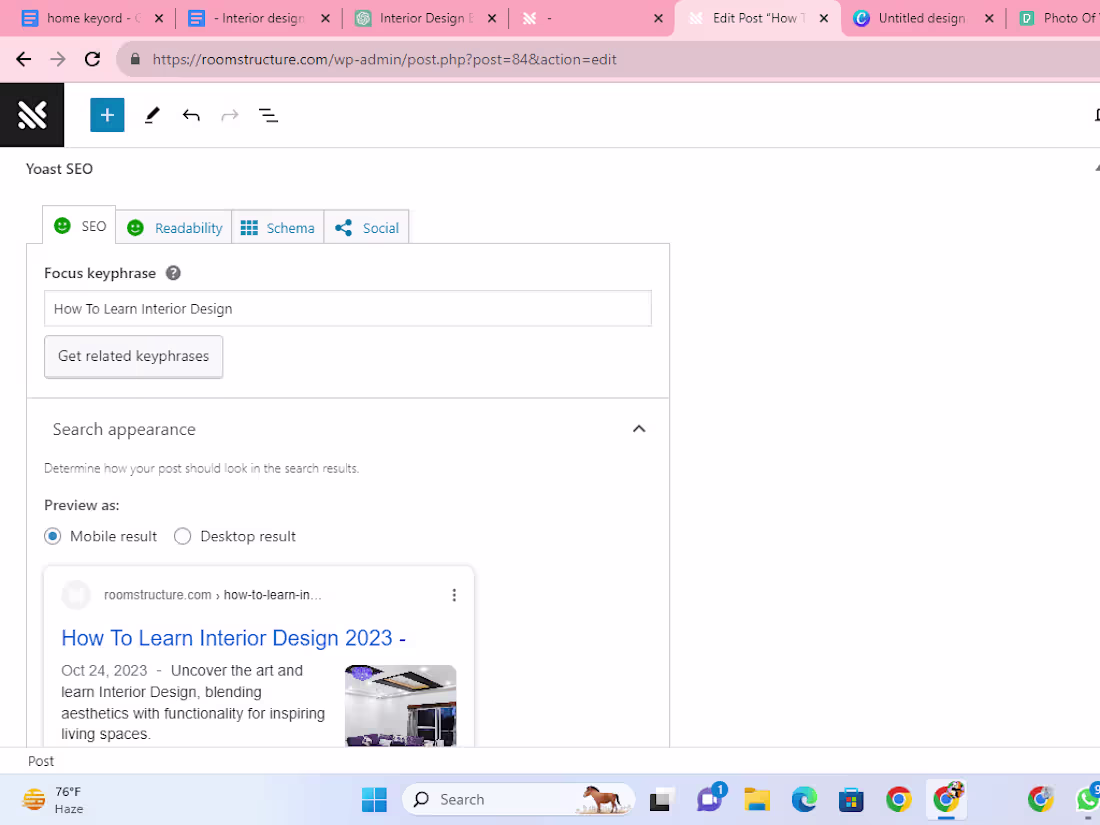This screenshot has height=825, width=1100.
Task: Click the padlock icon in the address bar
Action: click(135, 59)
